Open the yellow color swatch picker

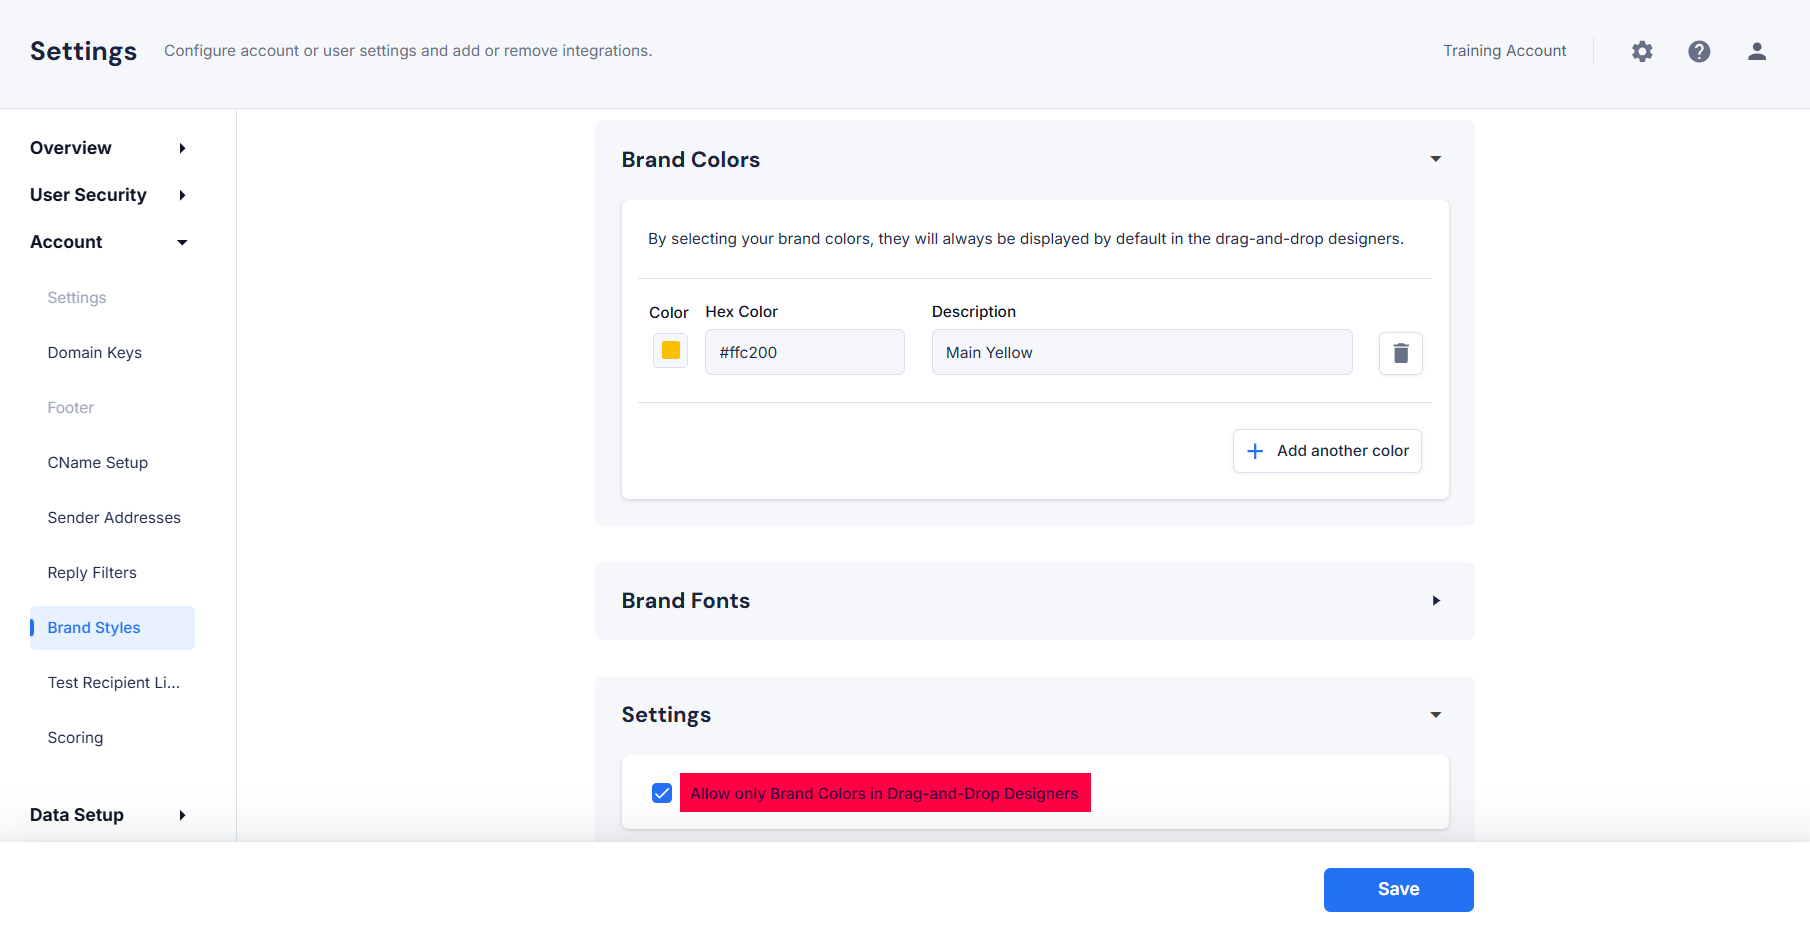pyautogui.click(x=670, y=351)
